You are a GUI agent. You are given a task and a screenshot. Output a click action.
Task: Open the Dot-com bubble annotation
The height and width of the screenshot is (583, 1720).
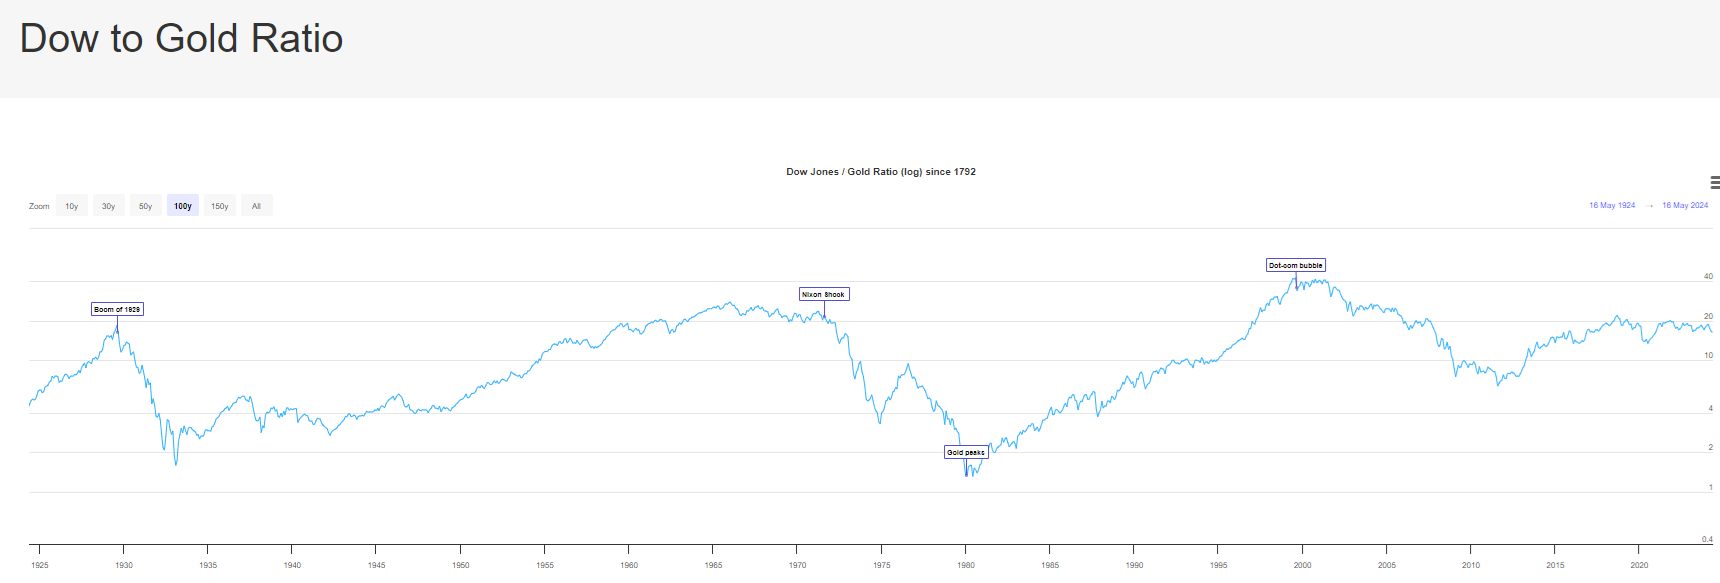pyautogui.click(x=1296, y=265)
